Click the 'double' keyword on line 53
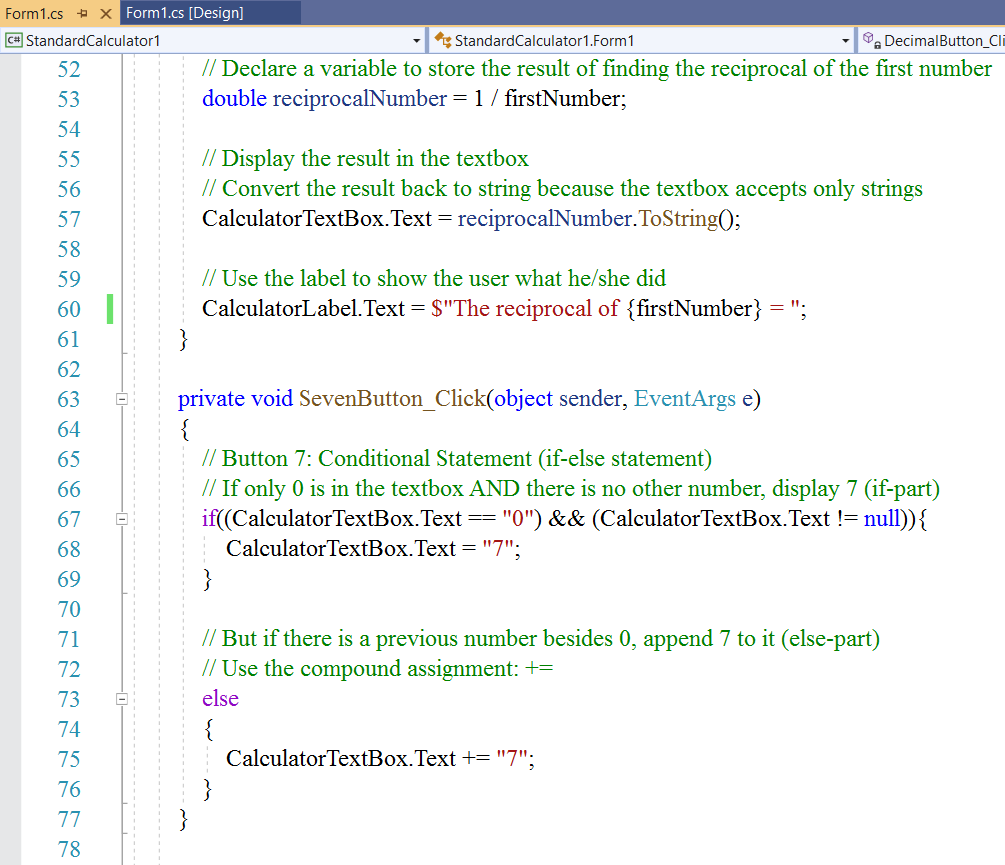The image size is (1005, 865). pyautogui.click(x=235, y=99)
